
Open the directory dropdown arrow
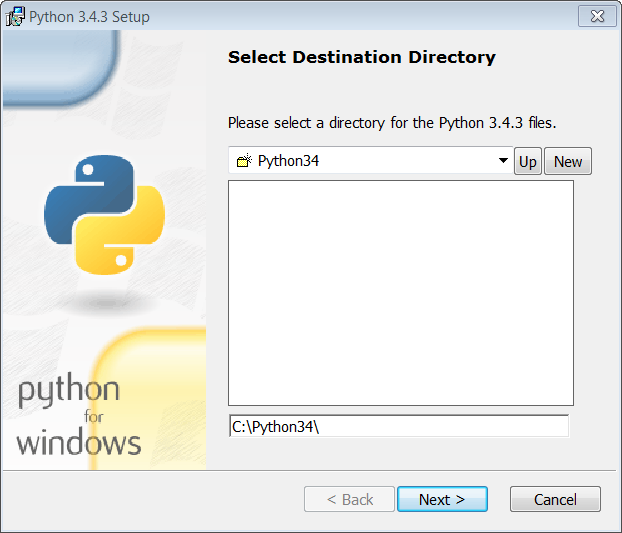point(503,161)
